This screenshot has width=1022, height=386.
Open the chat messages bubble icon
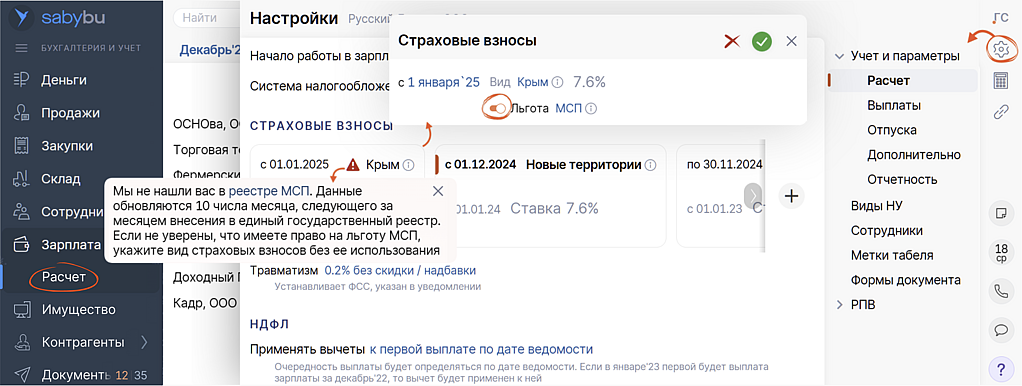pyautogui.click(x=999, y=330)
